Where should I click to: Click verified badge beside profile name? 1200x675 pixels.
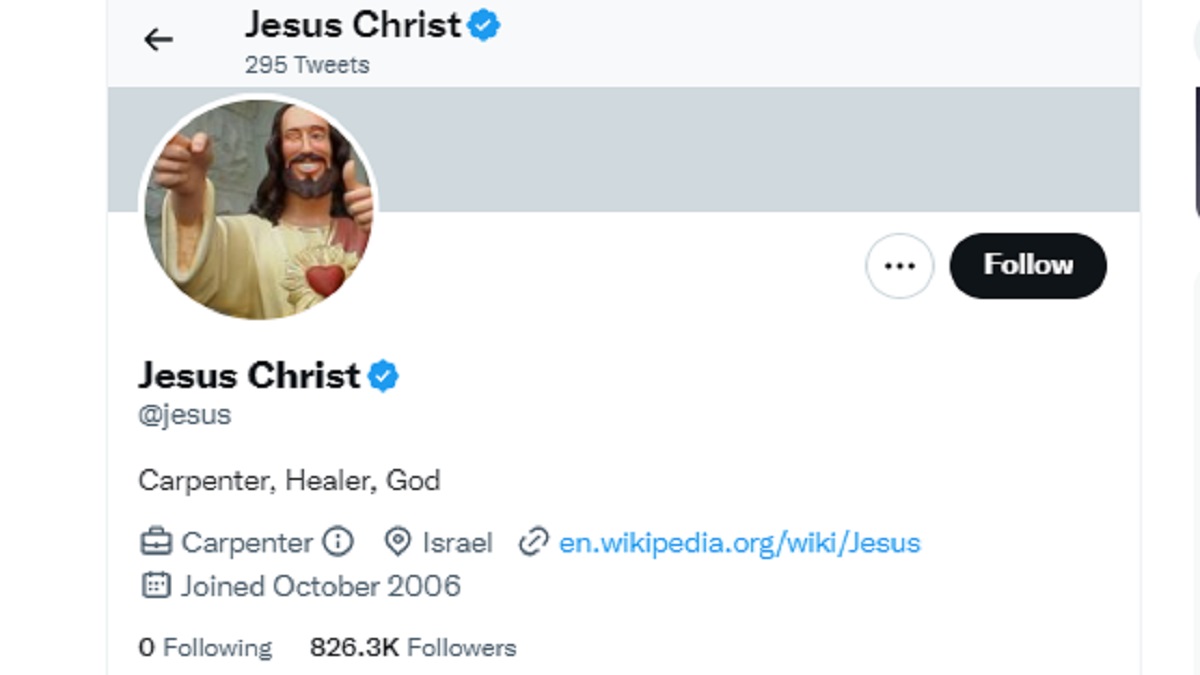pyautogui.click(x=383, y=376)
